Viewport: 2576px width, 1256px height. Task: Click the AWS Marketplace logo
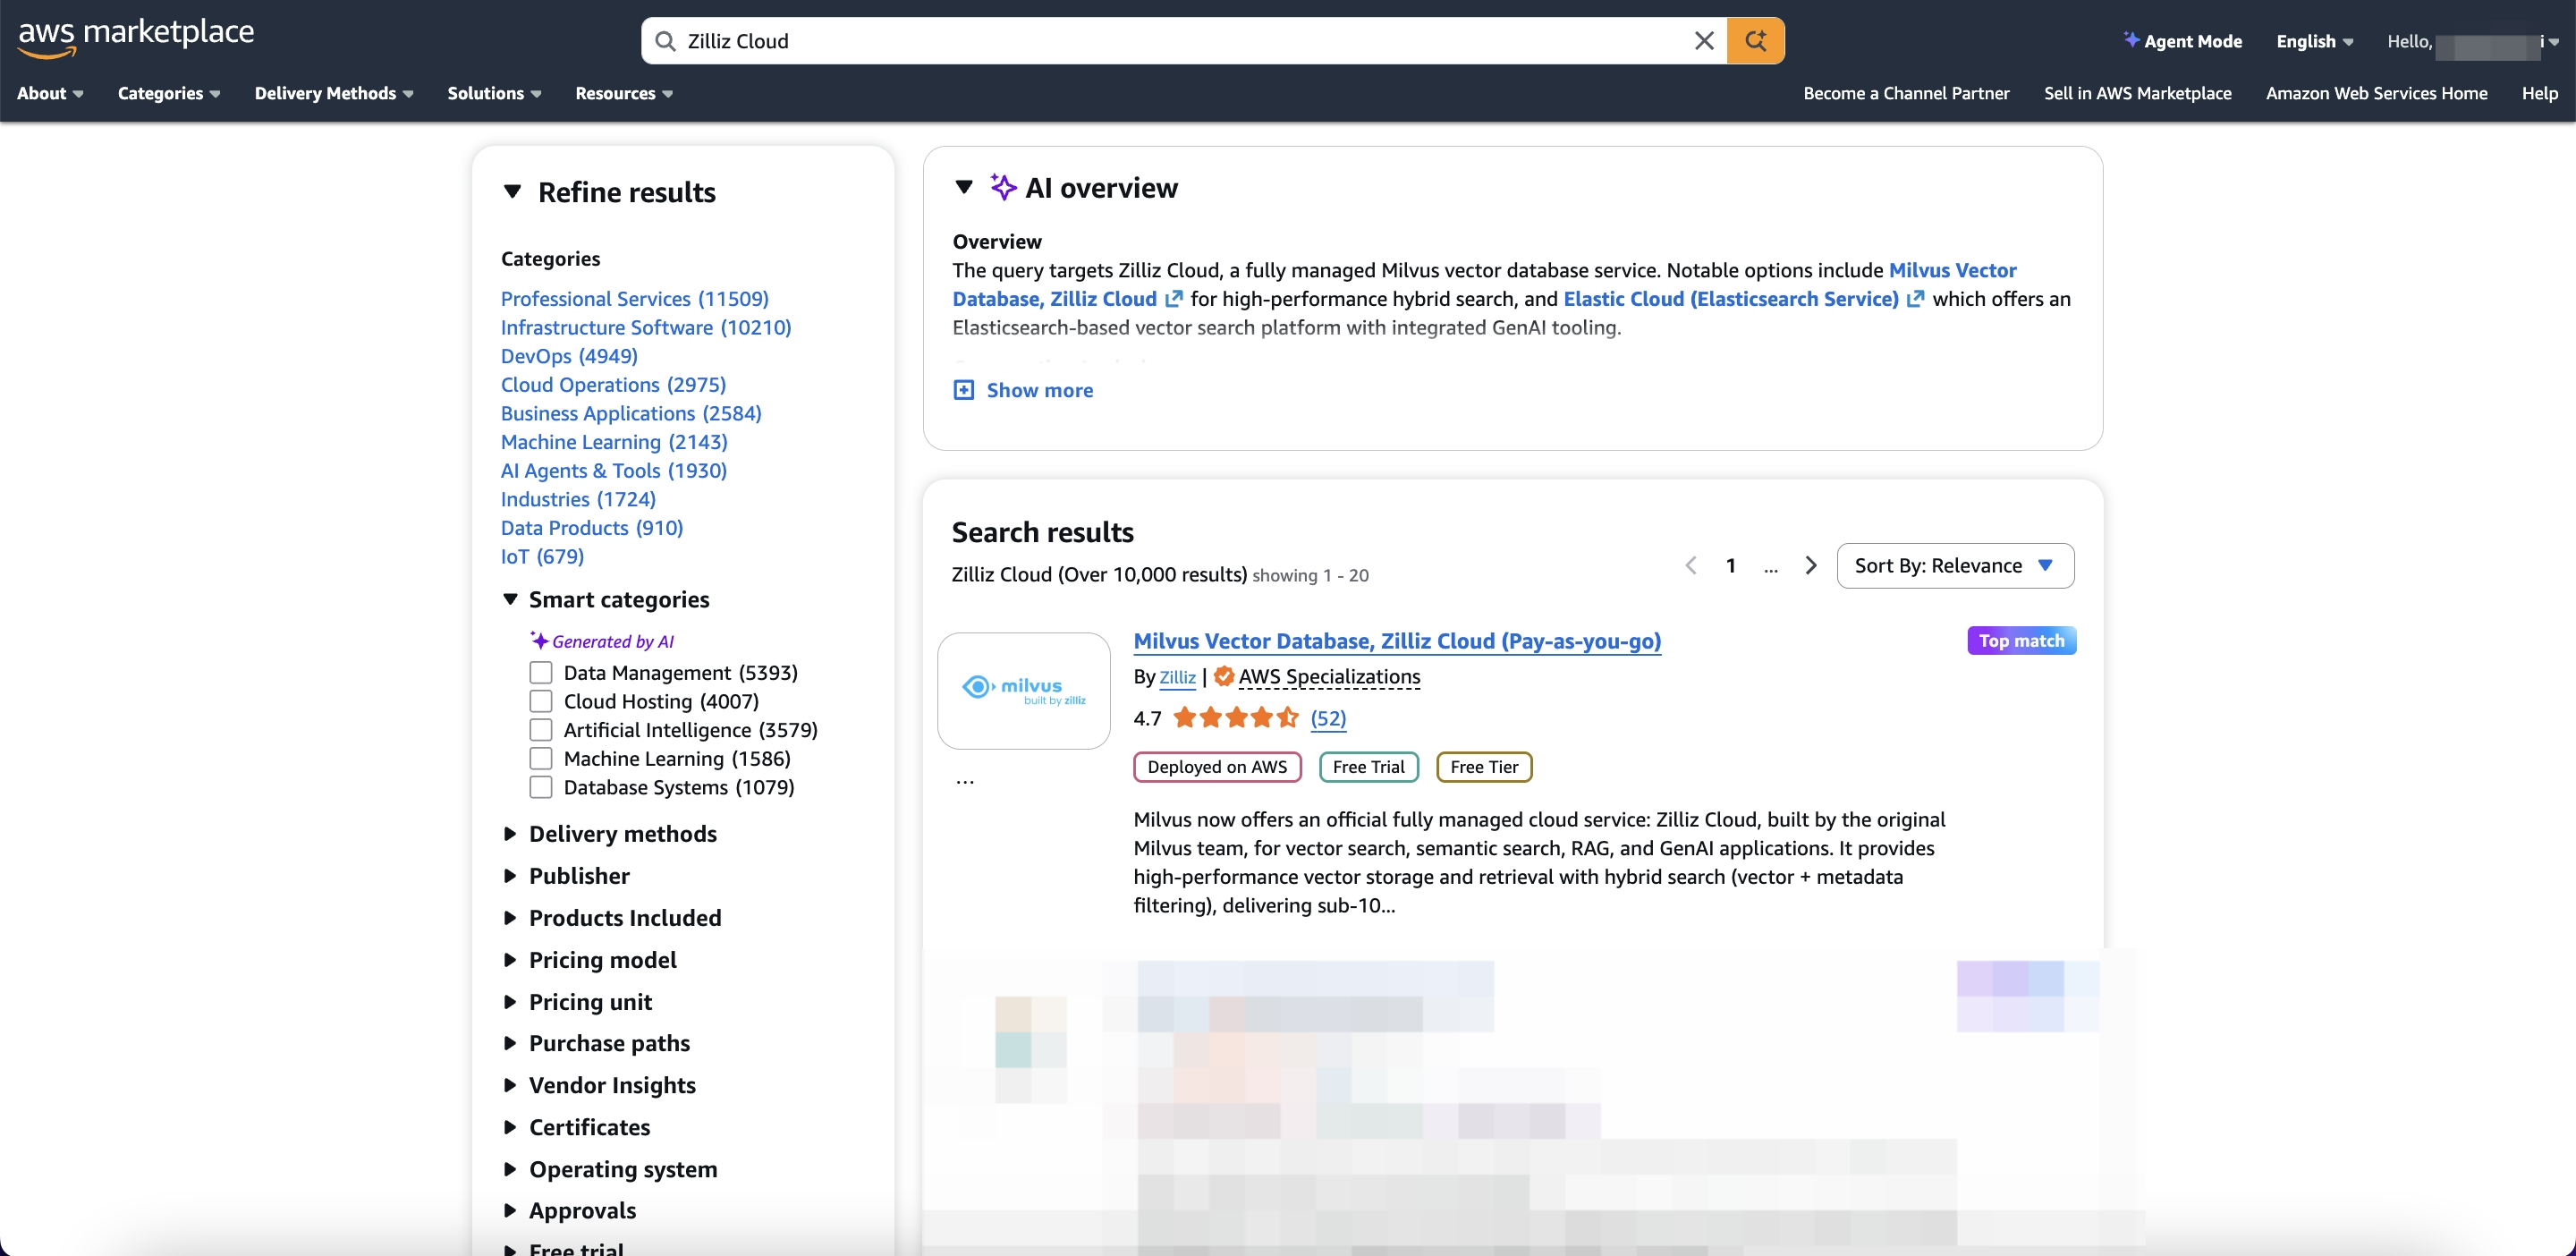136,36
